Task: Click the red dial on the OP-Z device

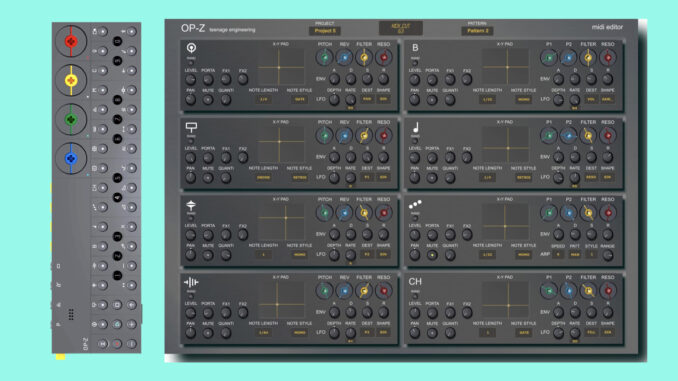Action: (x=71, y=42)
